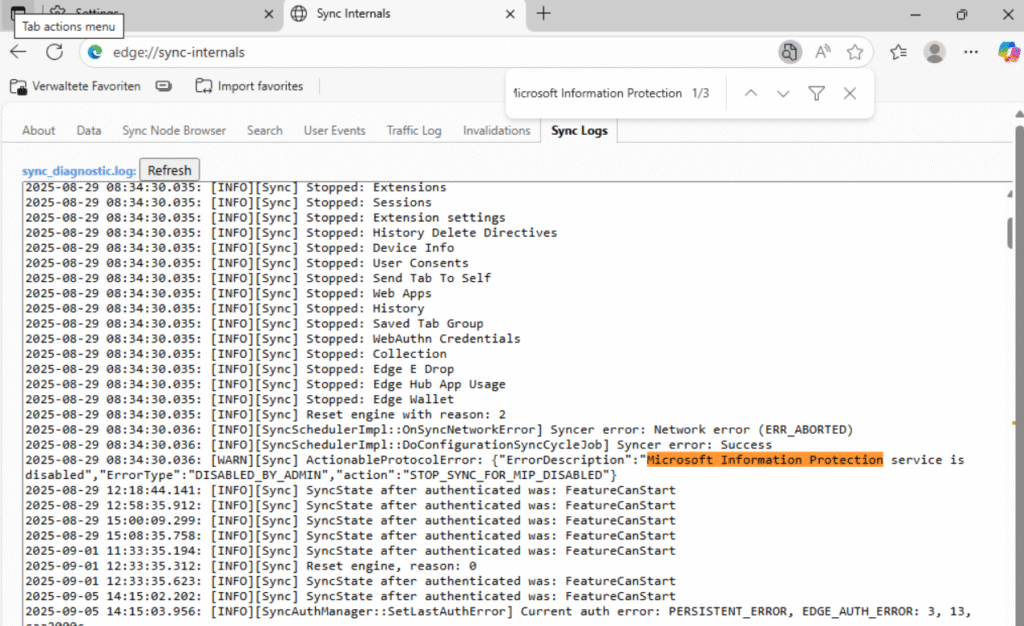Screen dimensions: 1024x626
Task: Switch to the Traffic Log tab
Action: (414, 130)
